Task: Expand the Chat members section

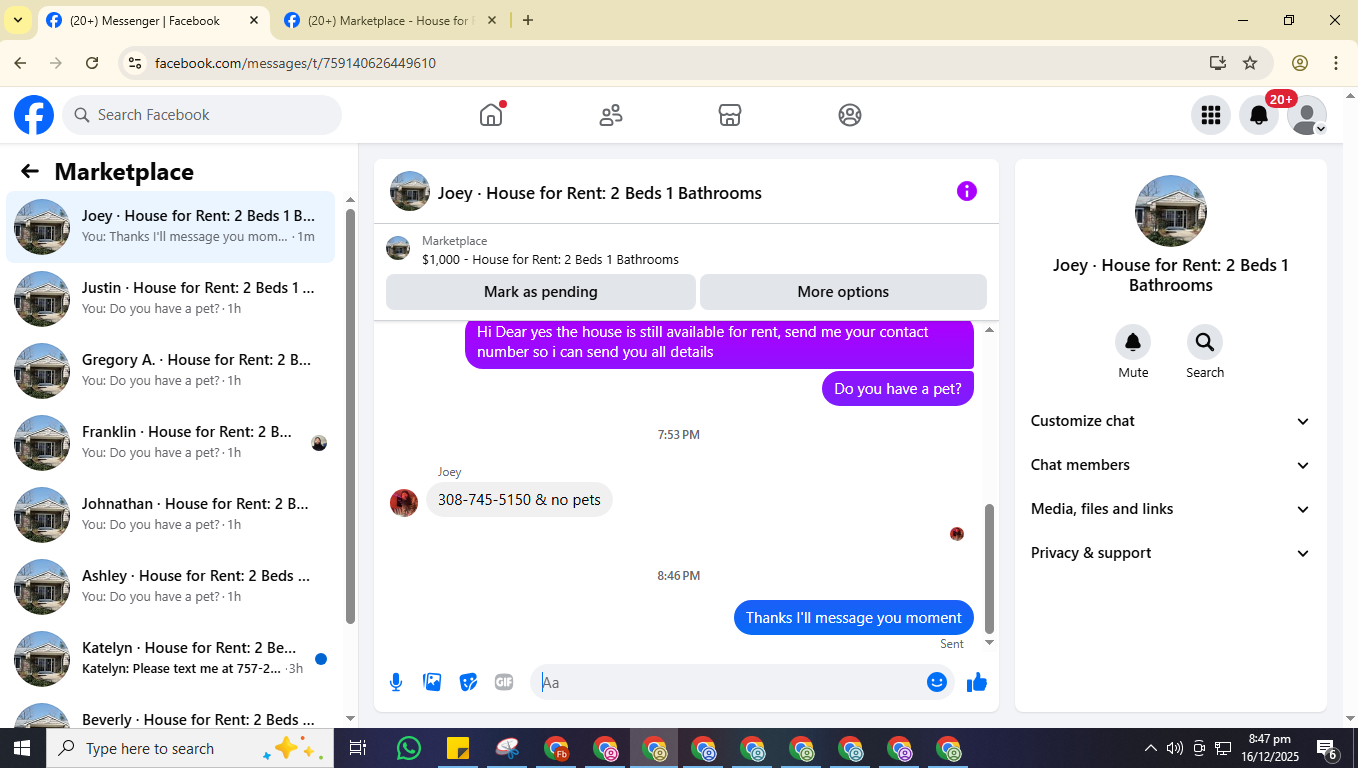Action: [x=1171, y=465]
